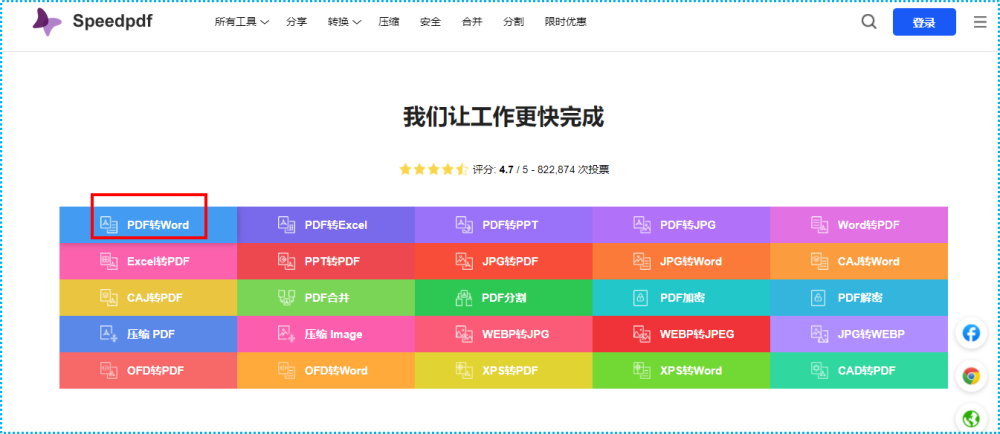1000x434 pixels.
Task: Open the 分割 menu item
Action: coord(513,22)
